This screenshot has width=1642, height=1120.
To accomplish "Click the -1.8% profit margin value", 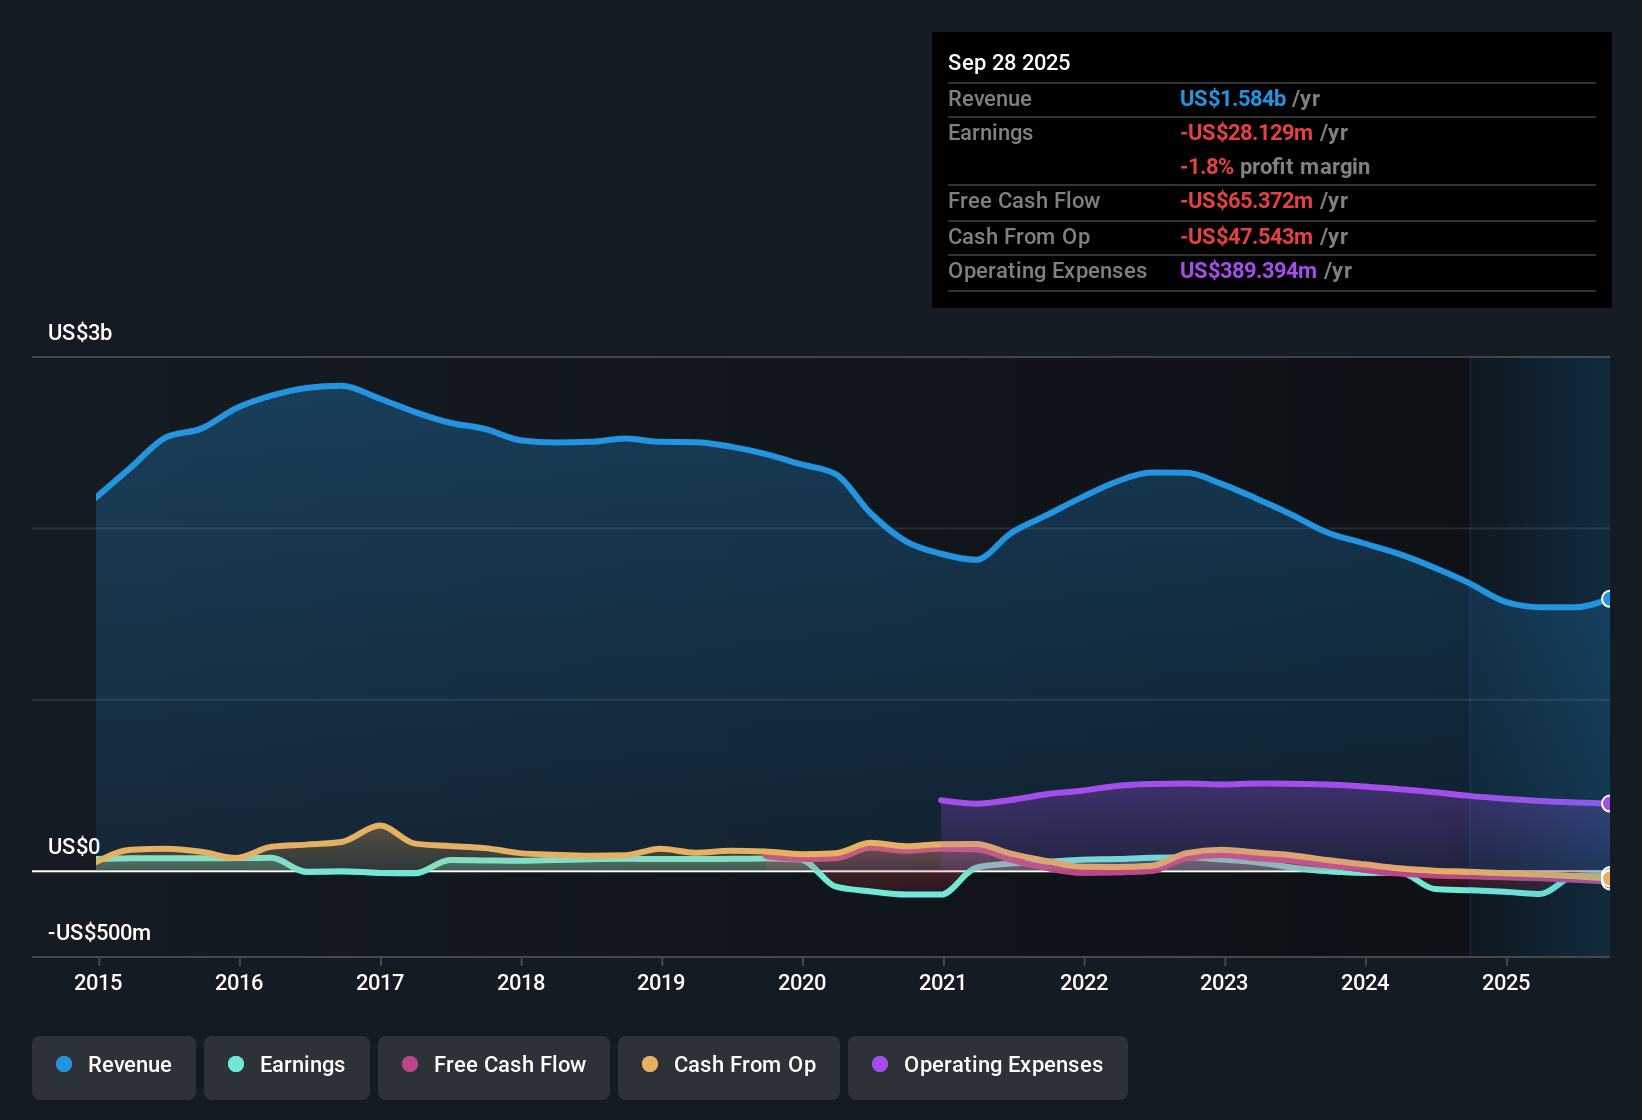I will point(1206,167).
